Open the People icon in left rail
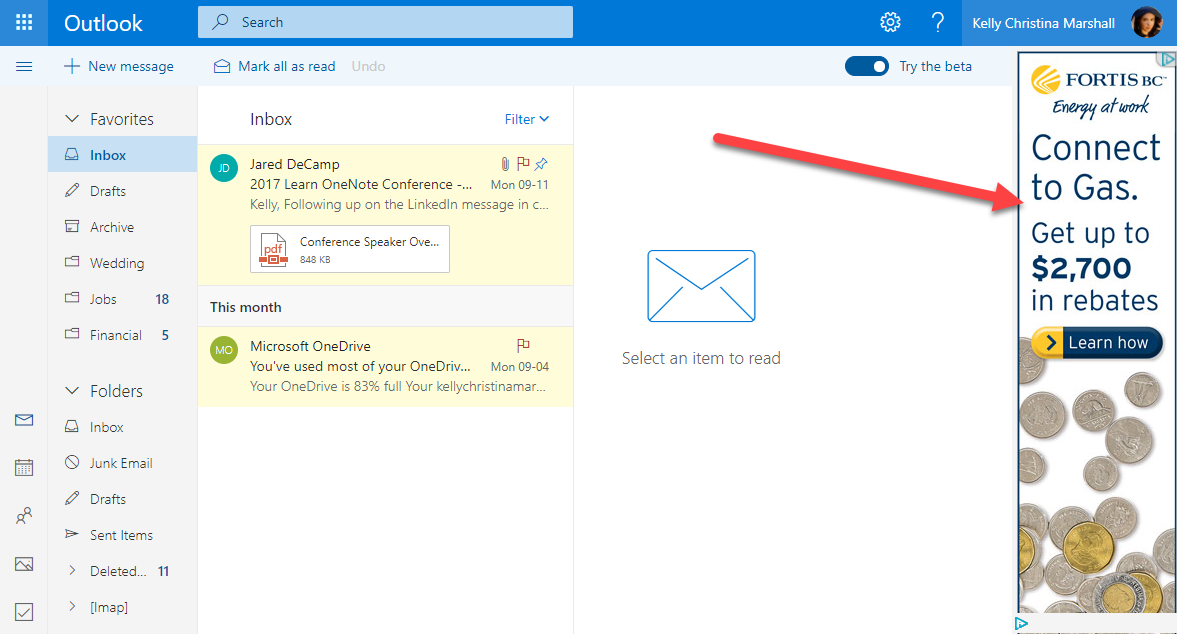This screenshot has height=634, width=1177. tap(24, 515)
